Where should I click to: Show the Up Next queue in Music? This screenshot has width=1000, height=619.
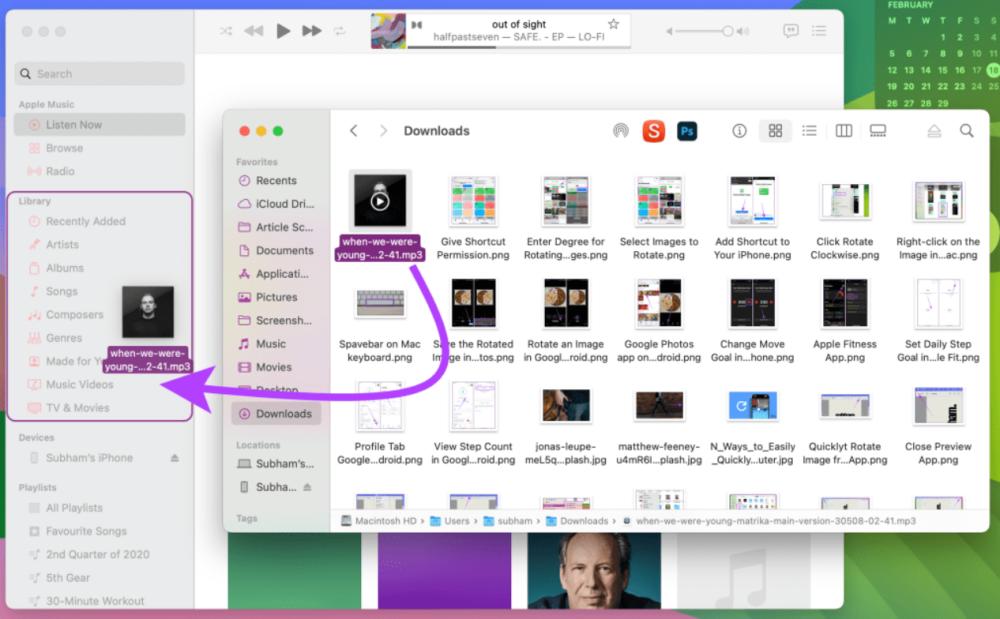coord(819,31)
